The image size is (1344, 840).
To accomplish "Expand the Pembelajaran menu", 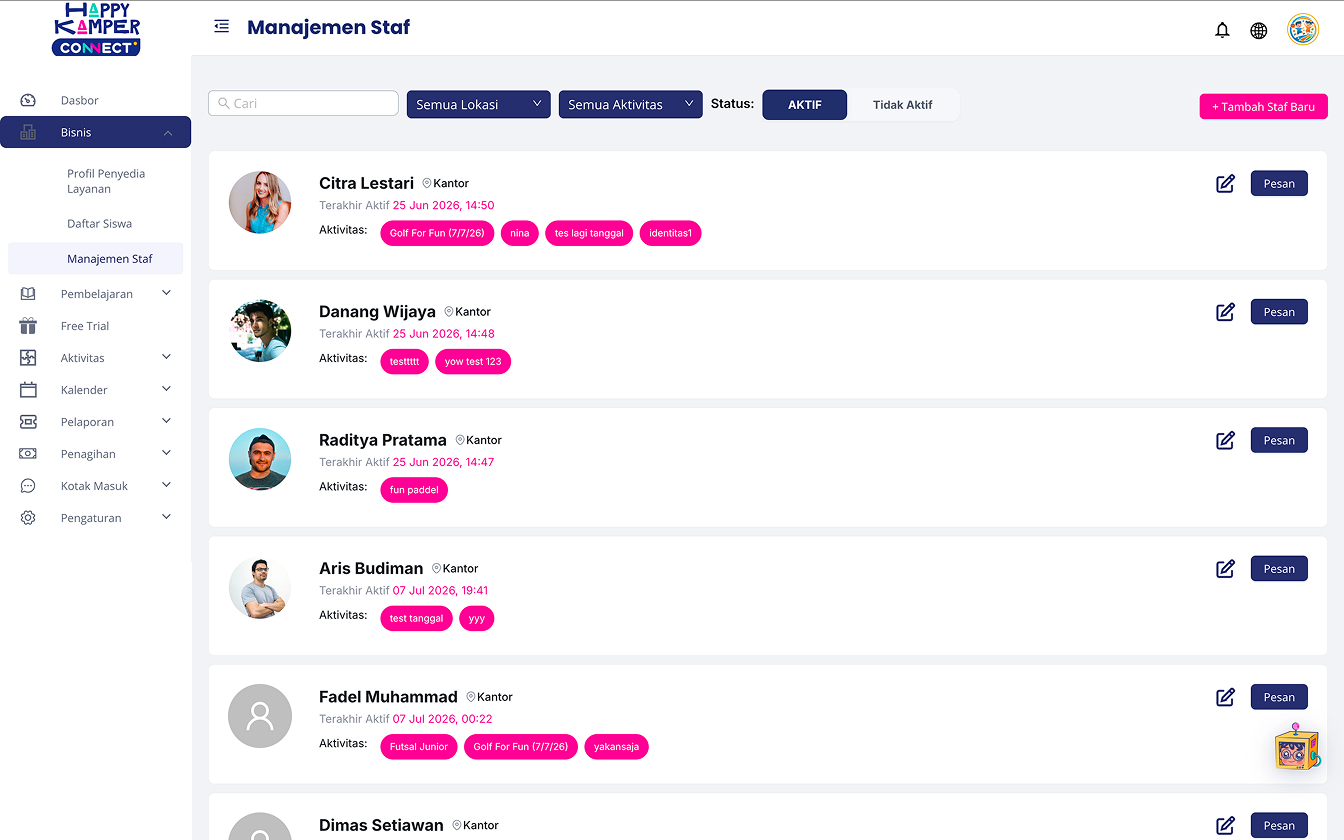I will [166, 293].
